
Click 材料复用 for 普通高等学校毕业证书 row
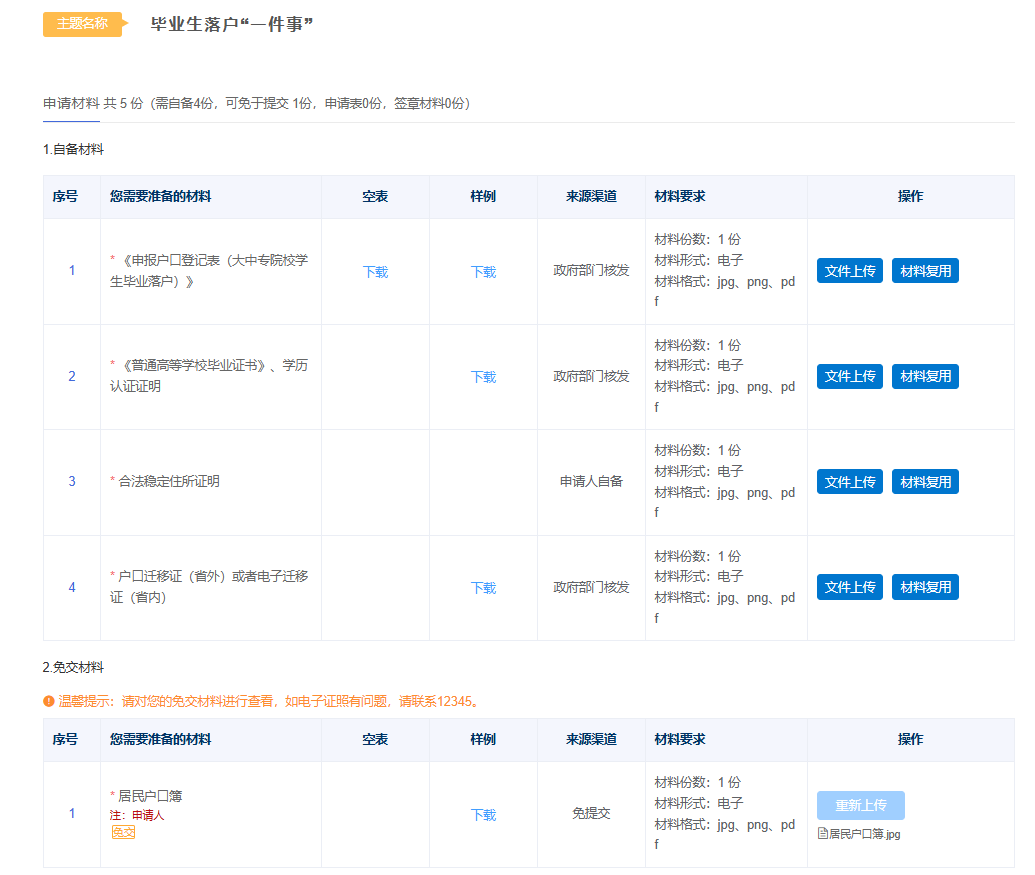click(x=925, y=376)
